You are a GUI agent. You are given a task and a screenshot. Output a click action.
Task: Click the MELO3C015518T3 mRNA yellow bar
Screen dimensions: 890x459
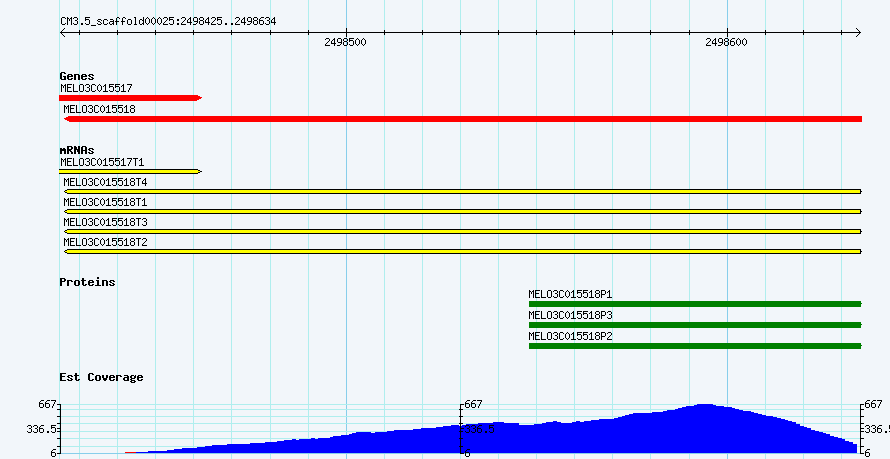(x=463, y=231)
